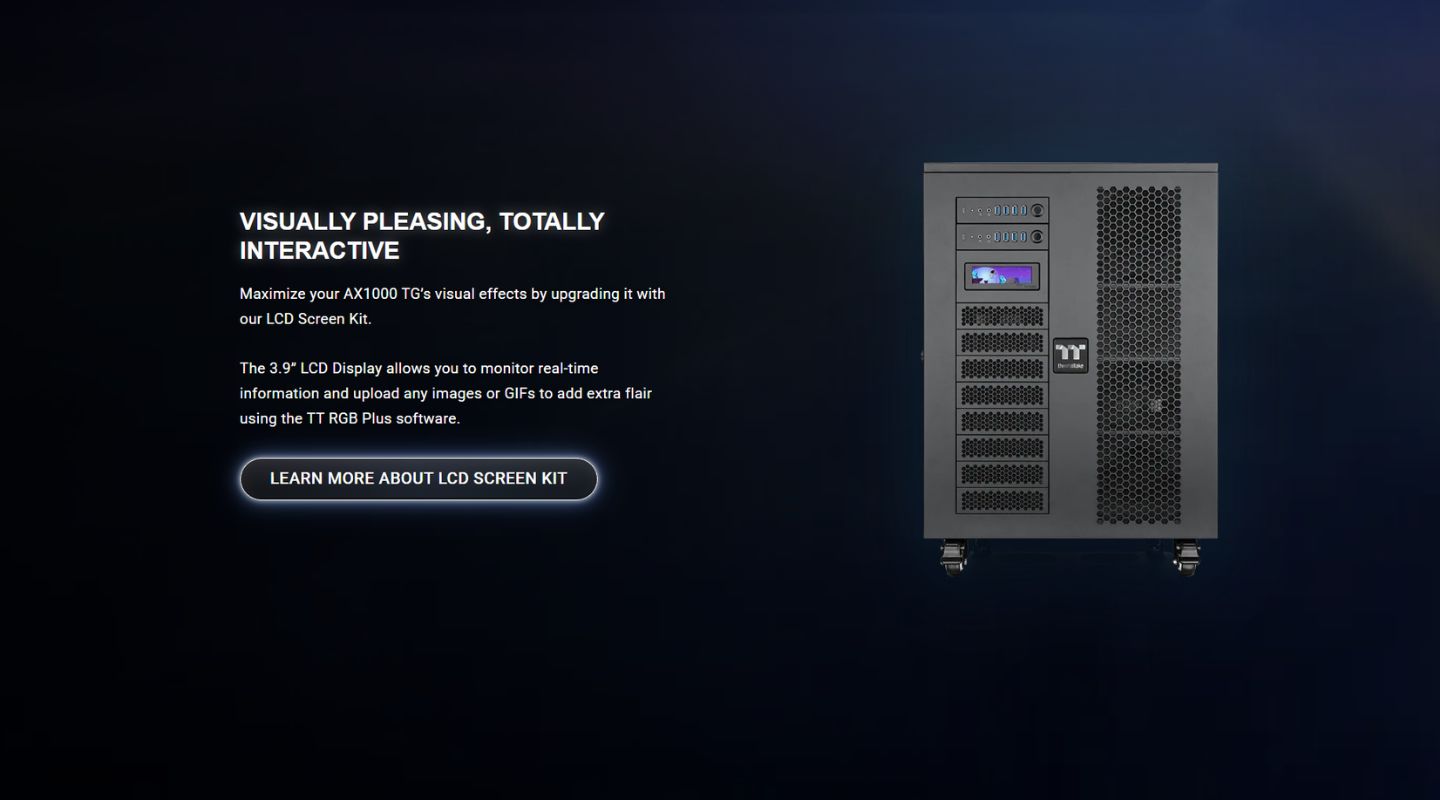This screenshot has width=1440, height=800.
Task: Select the "Visually Pleasing, Totally Interactive" heading
Action: (422, 236)
